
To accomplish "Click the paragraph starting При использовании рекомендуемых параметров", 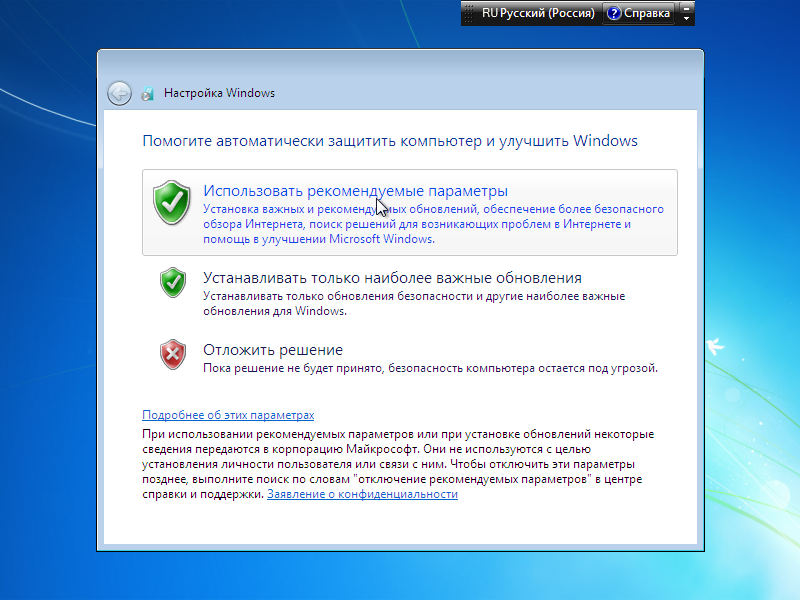I will pos(398,464).
